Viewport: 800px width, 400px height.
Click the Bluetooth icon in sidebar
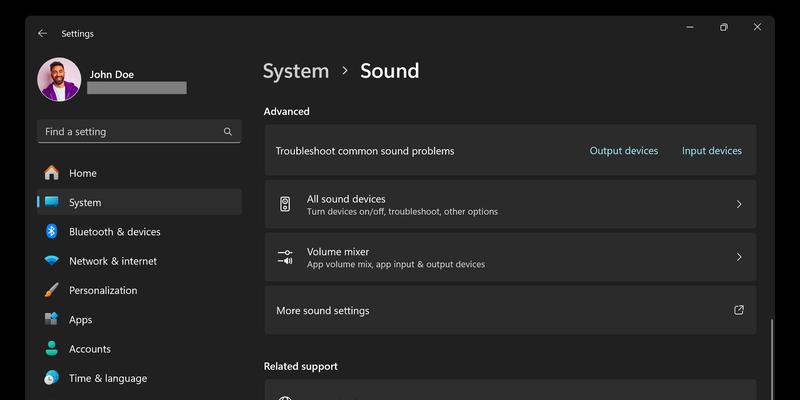pos(52,232)
